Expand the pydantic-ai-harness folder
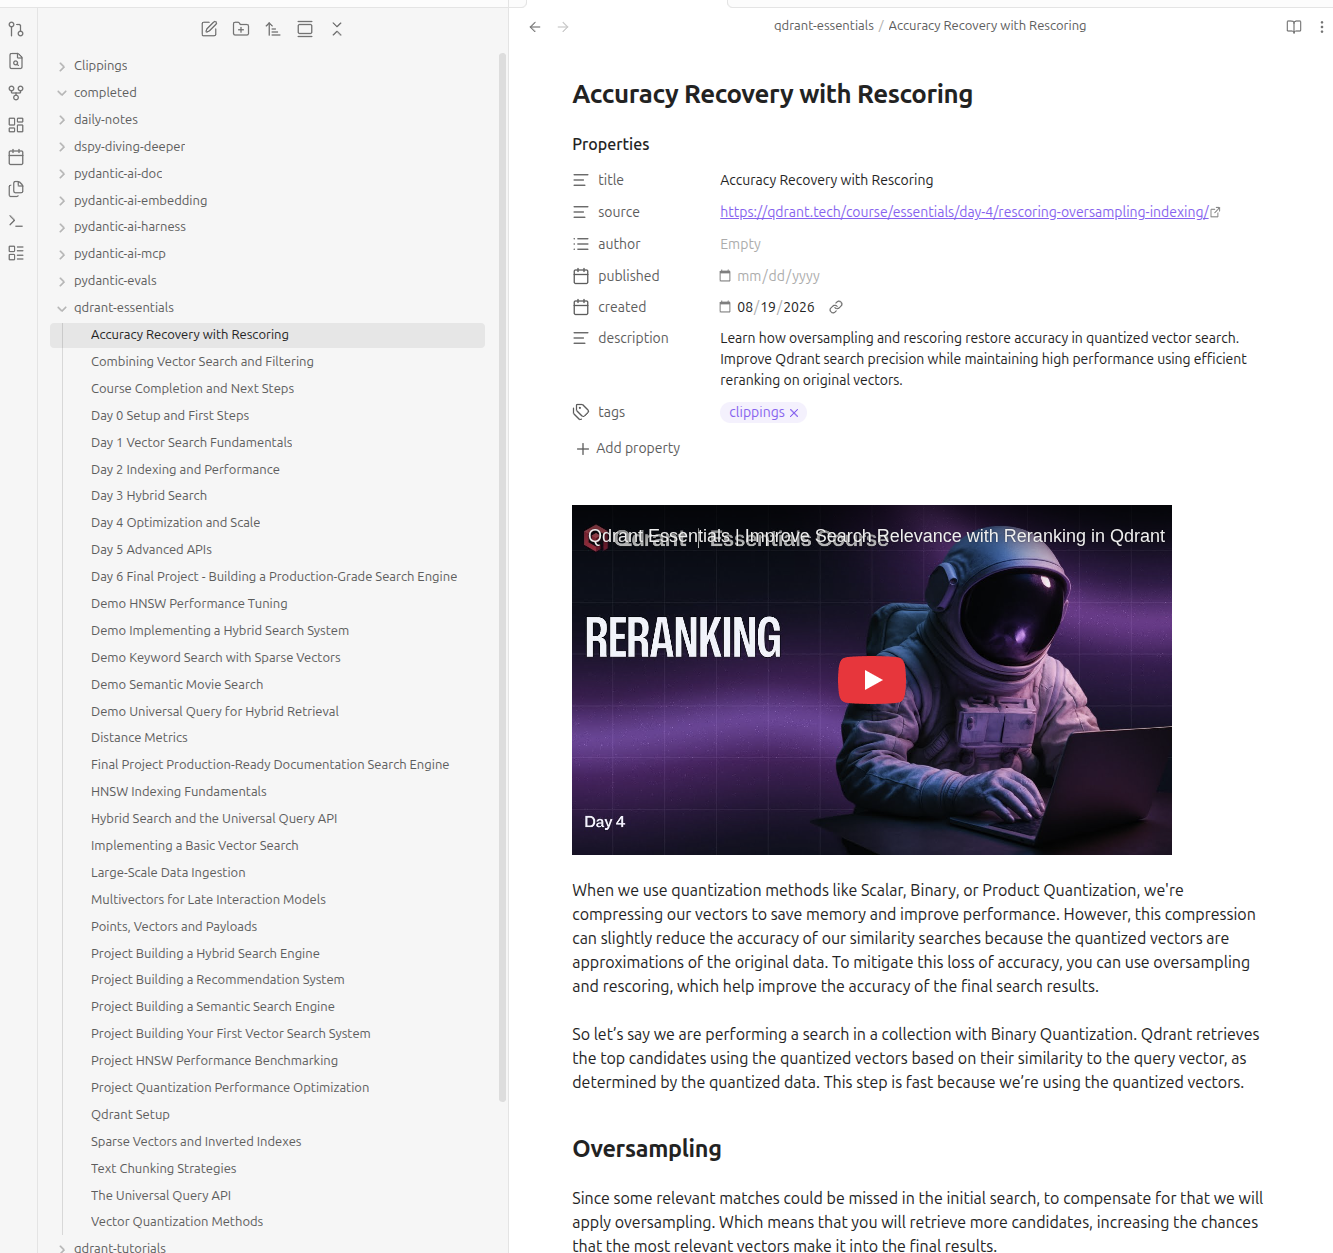1333x1253 pixels. click(x=62, y=227)
